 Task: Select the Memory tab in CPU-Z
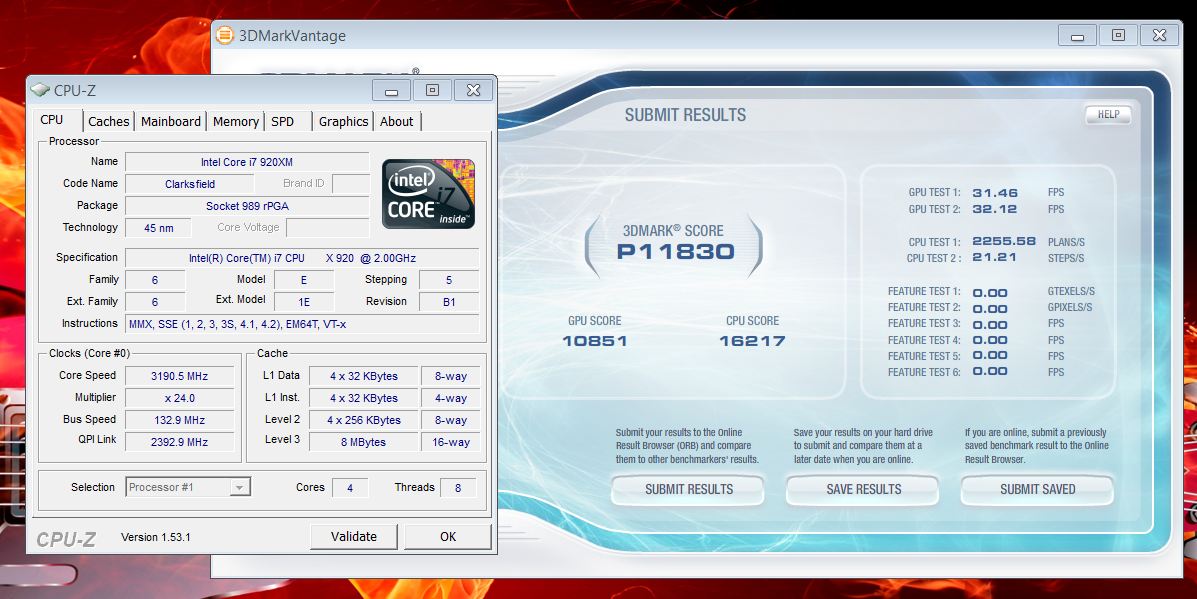[x=236, y=121]
